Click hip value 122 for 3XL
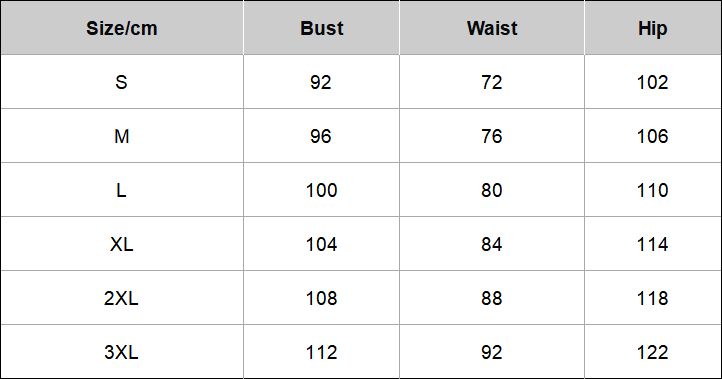This screenshot has height=379, width=722. pyautogui.click(x=652, y=352)
